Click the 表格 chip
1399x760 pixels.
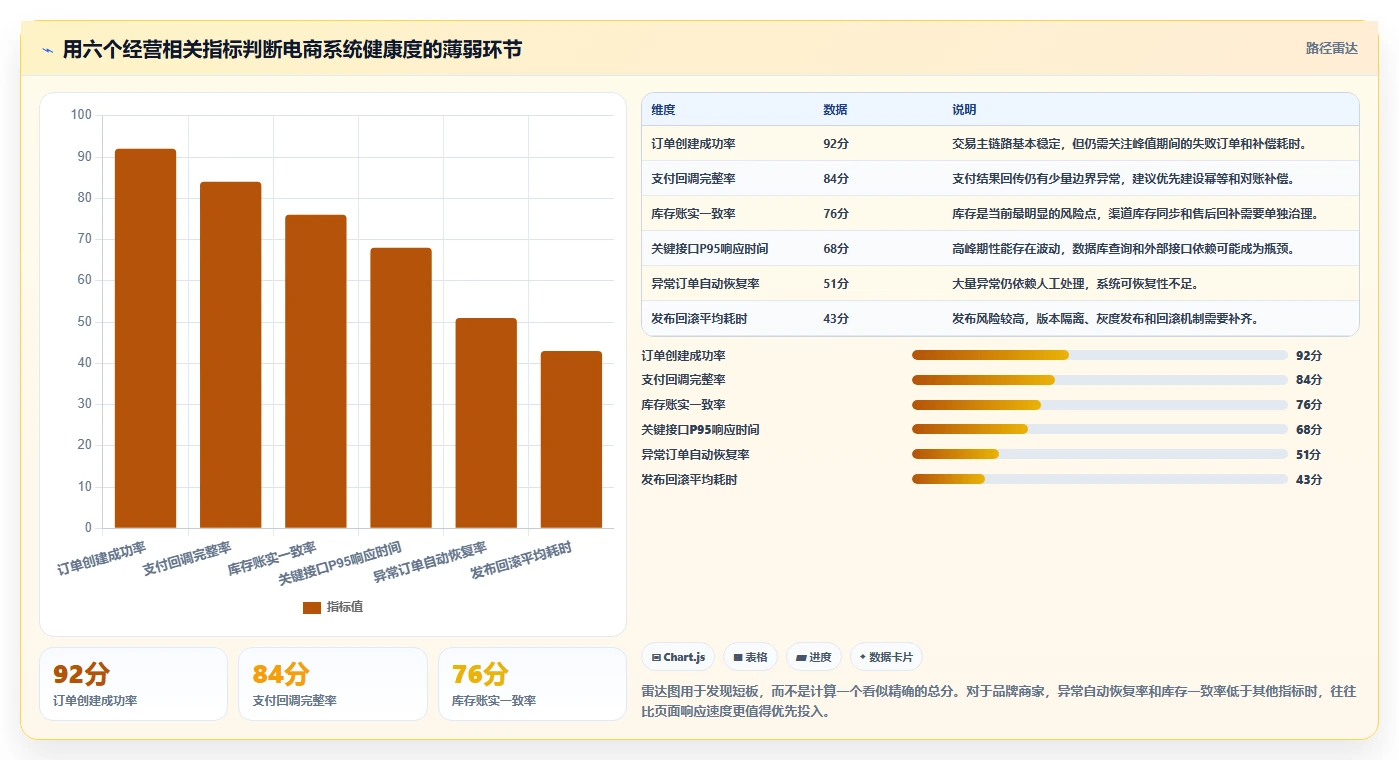[750, 657]
